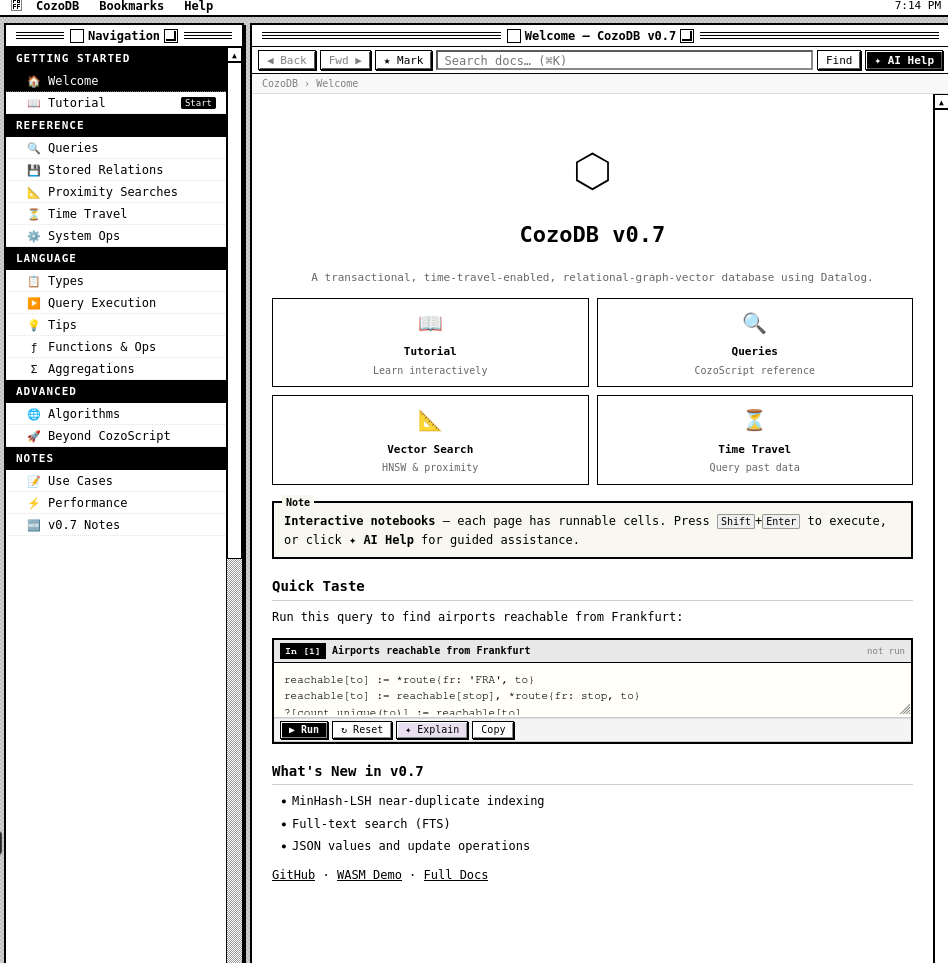Click the Stored Relations floppy disk icon
The width and height of the screenshot is (948, 963).
click(34, 170)
